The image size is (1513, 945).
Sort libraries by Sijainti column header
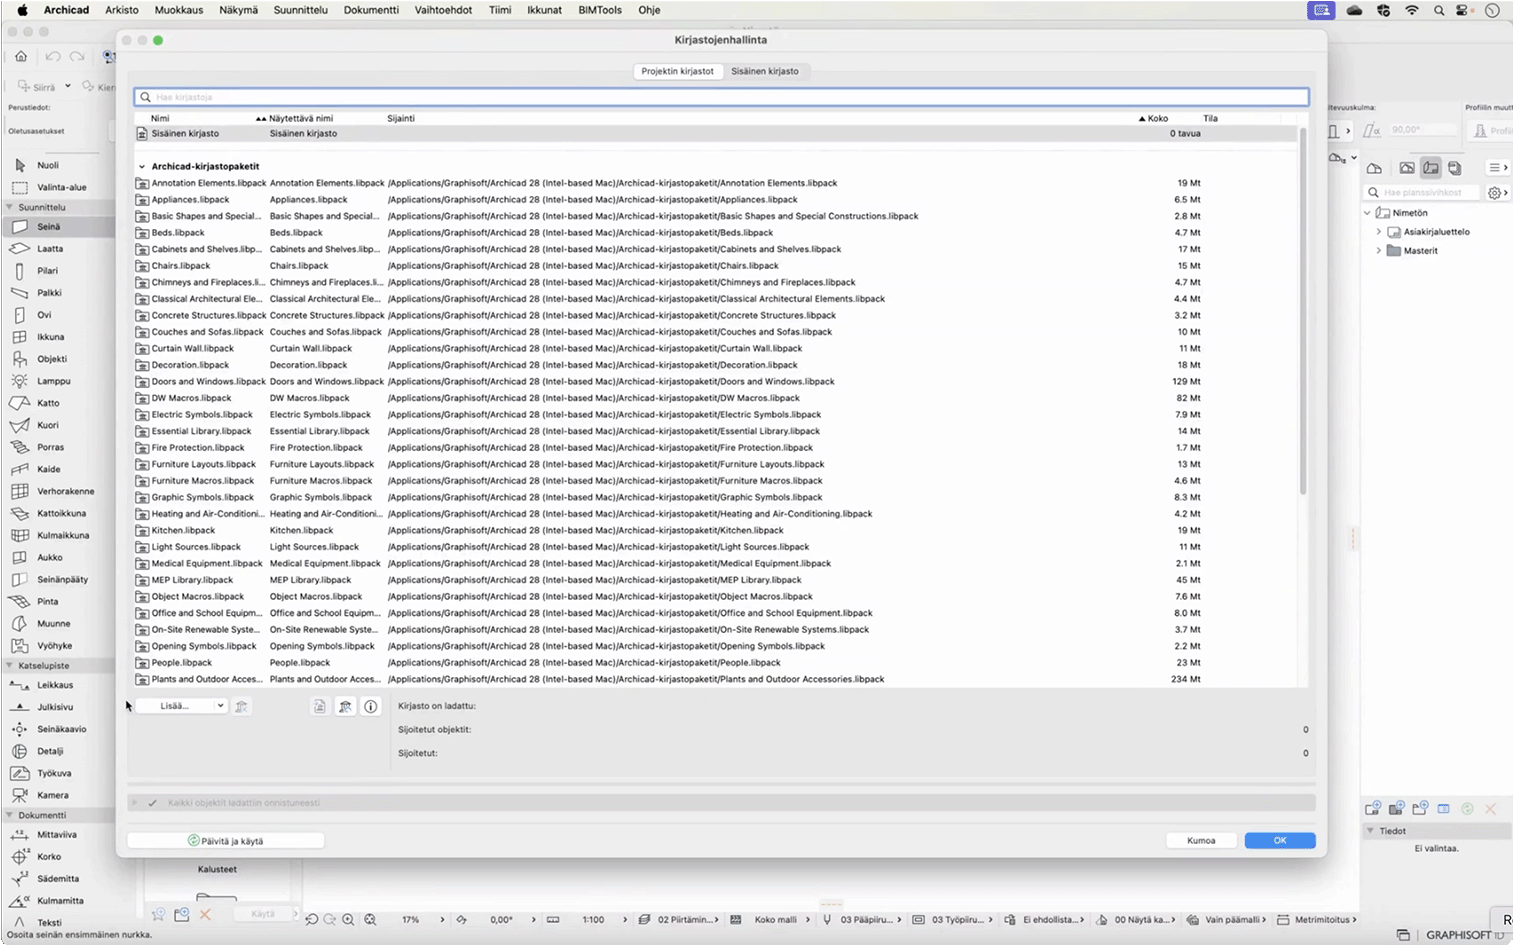401,118
